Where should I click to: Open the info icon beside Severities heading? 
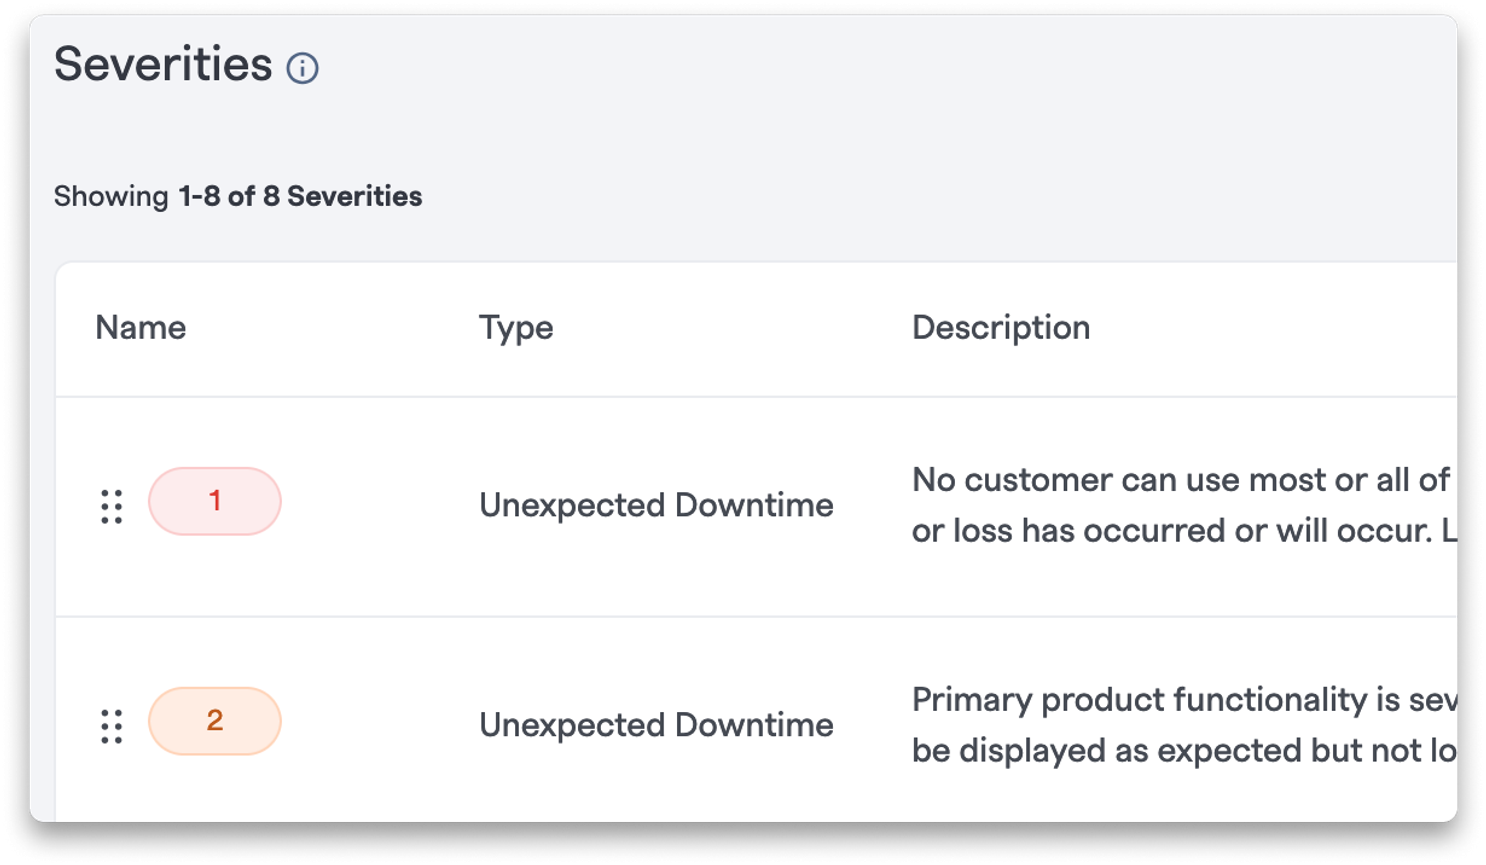[302, 68]
